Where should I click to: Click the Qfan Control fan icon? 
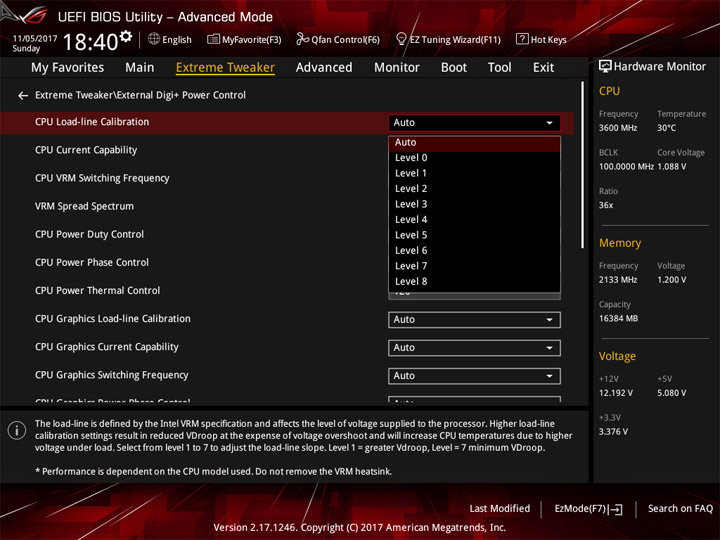[x=302, y=39]
